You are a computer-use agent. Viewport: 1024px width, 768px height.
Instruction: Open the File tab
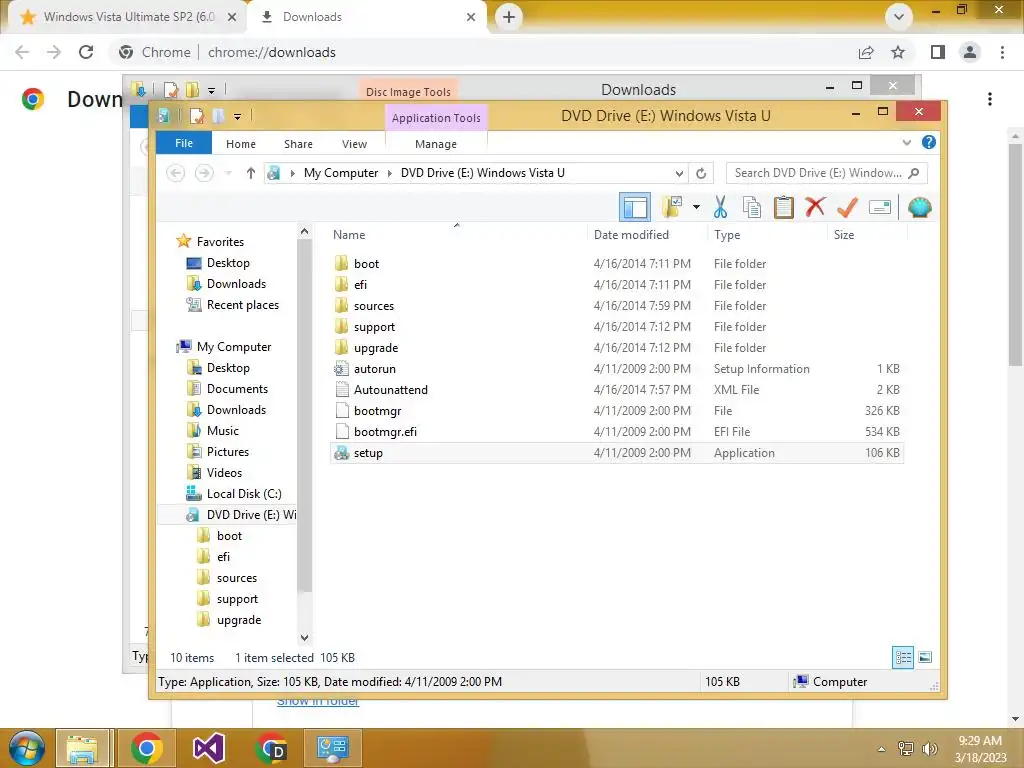[184, 143]
